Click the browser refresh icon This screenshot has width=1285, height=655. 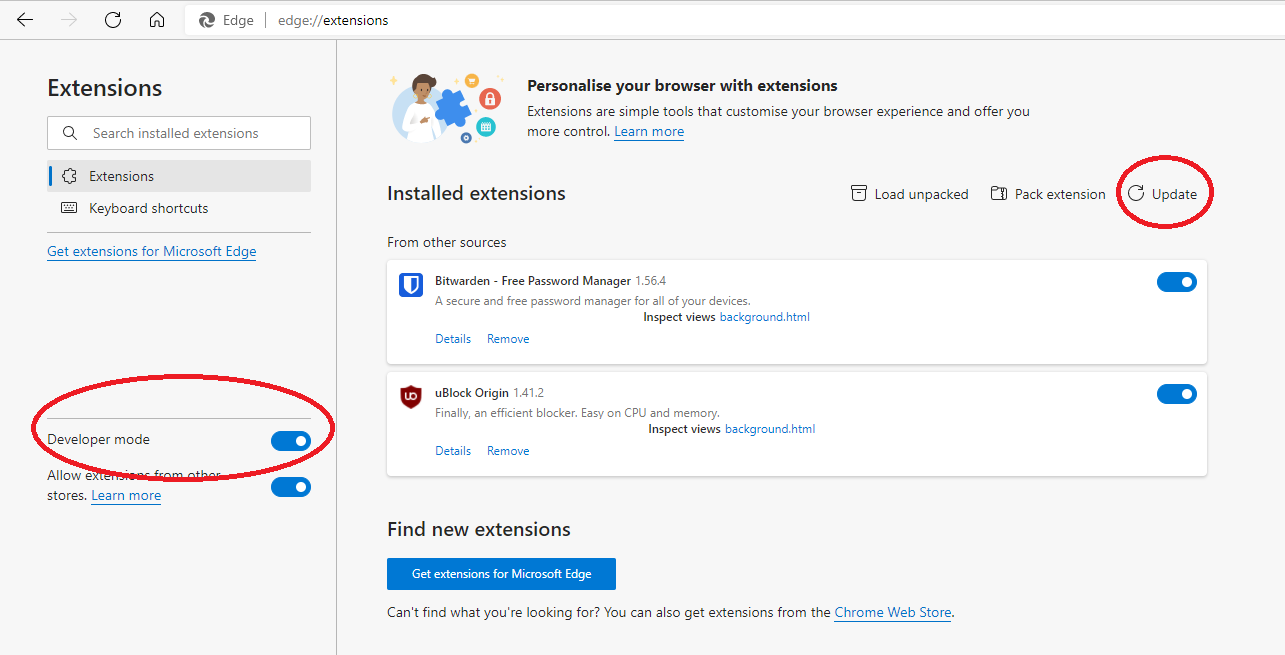click(x=113, y=20)
